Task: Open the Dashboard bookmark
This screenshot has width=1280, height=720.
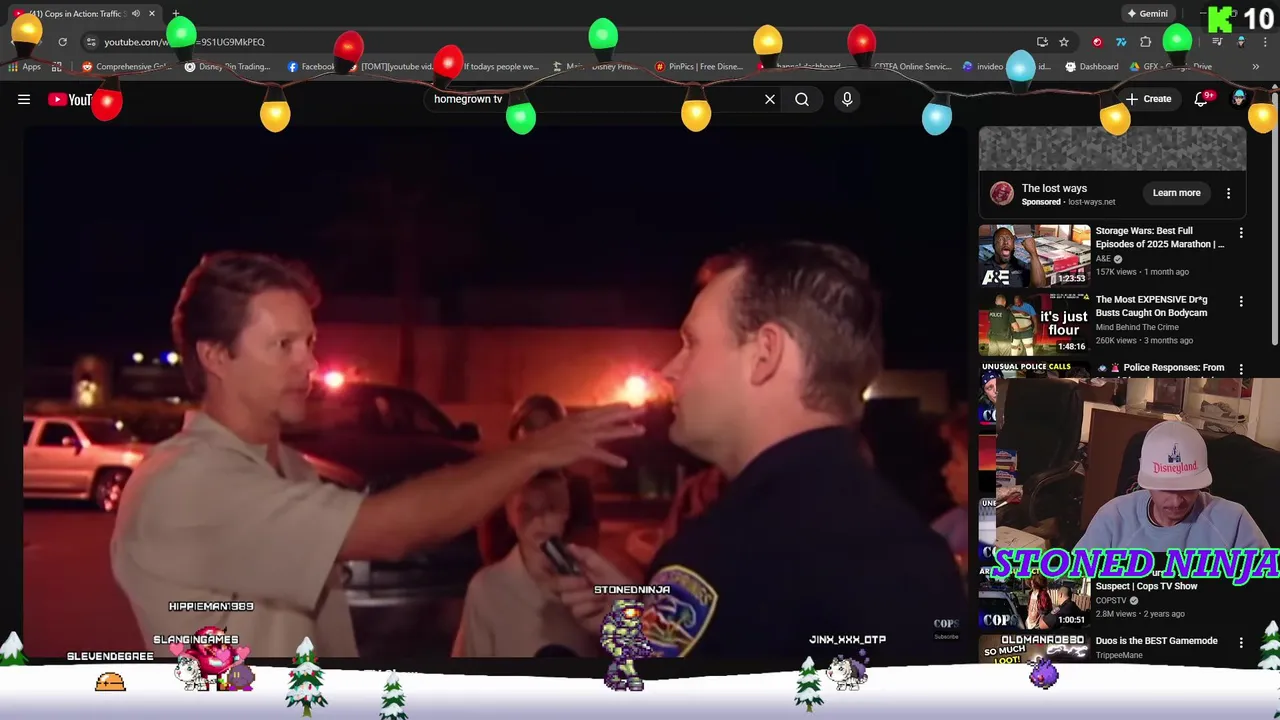Action: [1092, 67]
